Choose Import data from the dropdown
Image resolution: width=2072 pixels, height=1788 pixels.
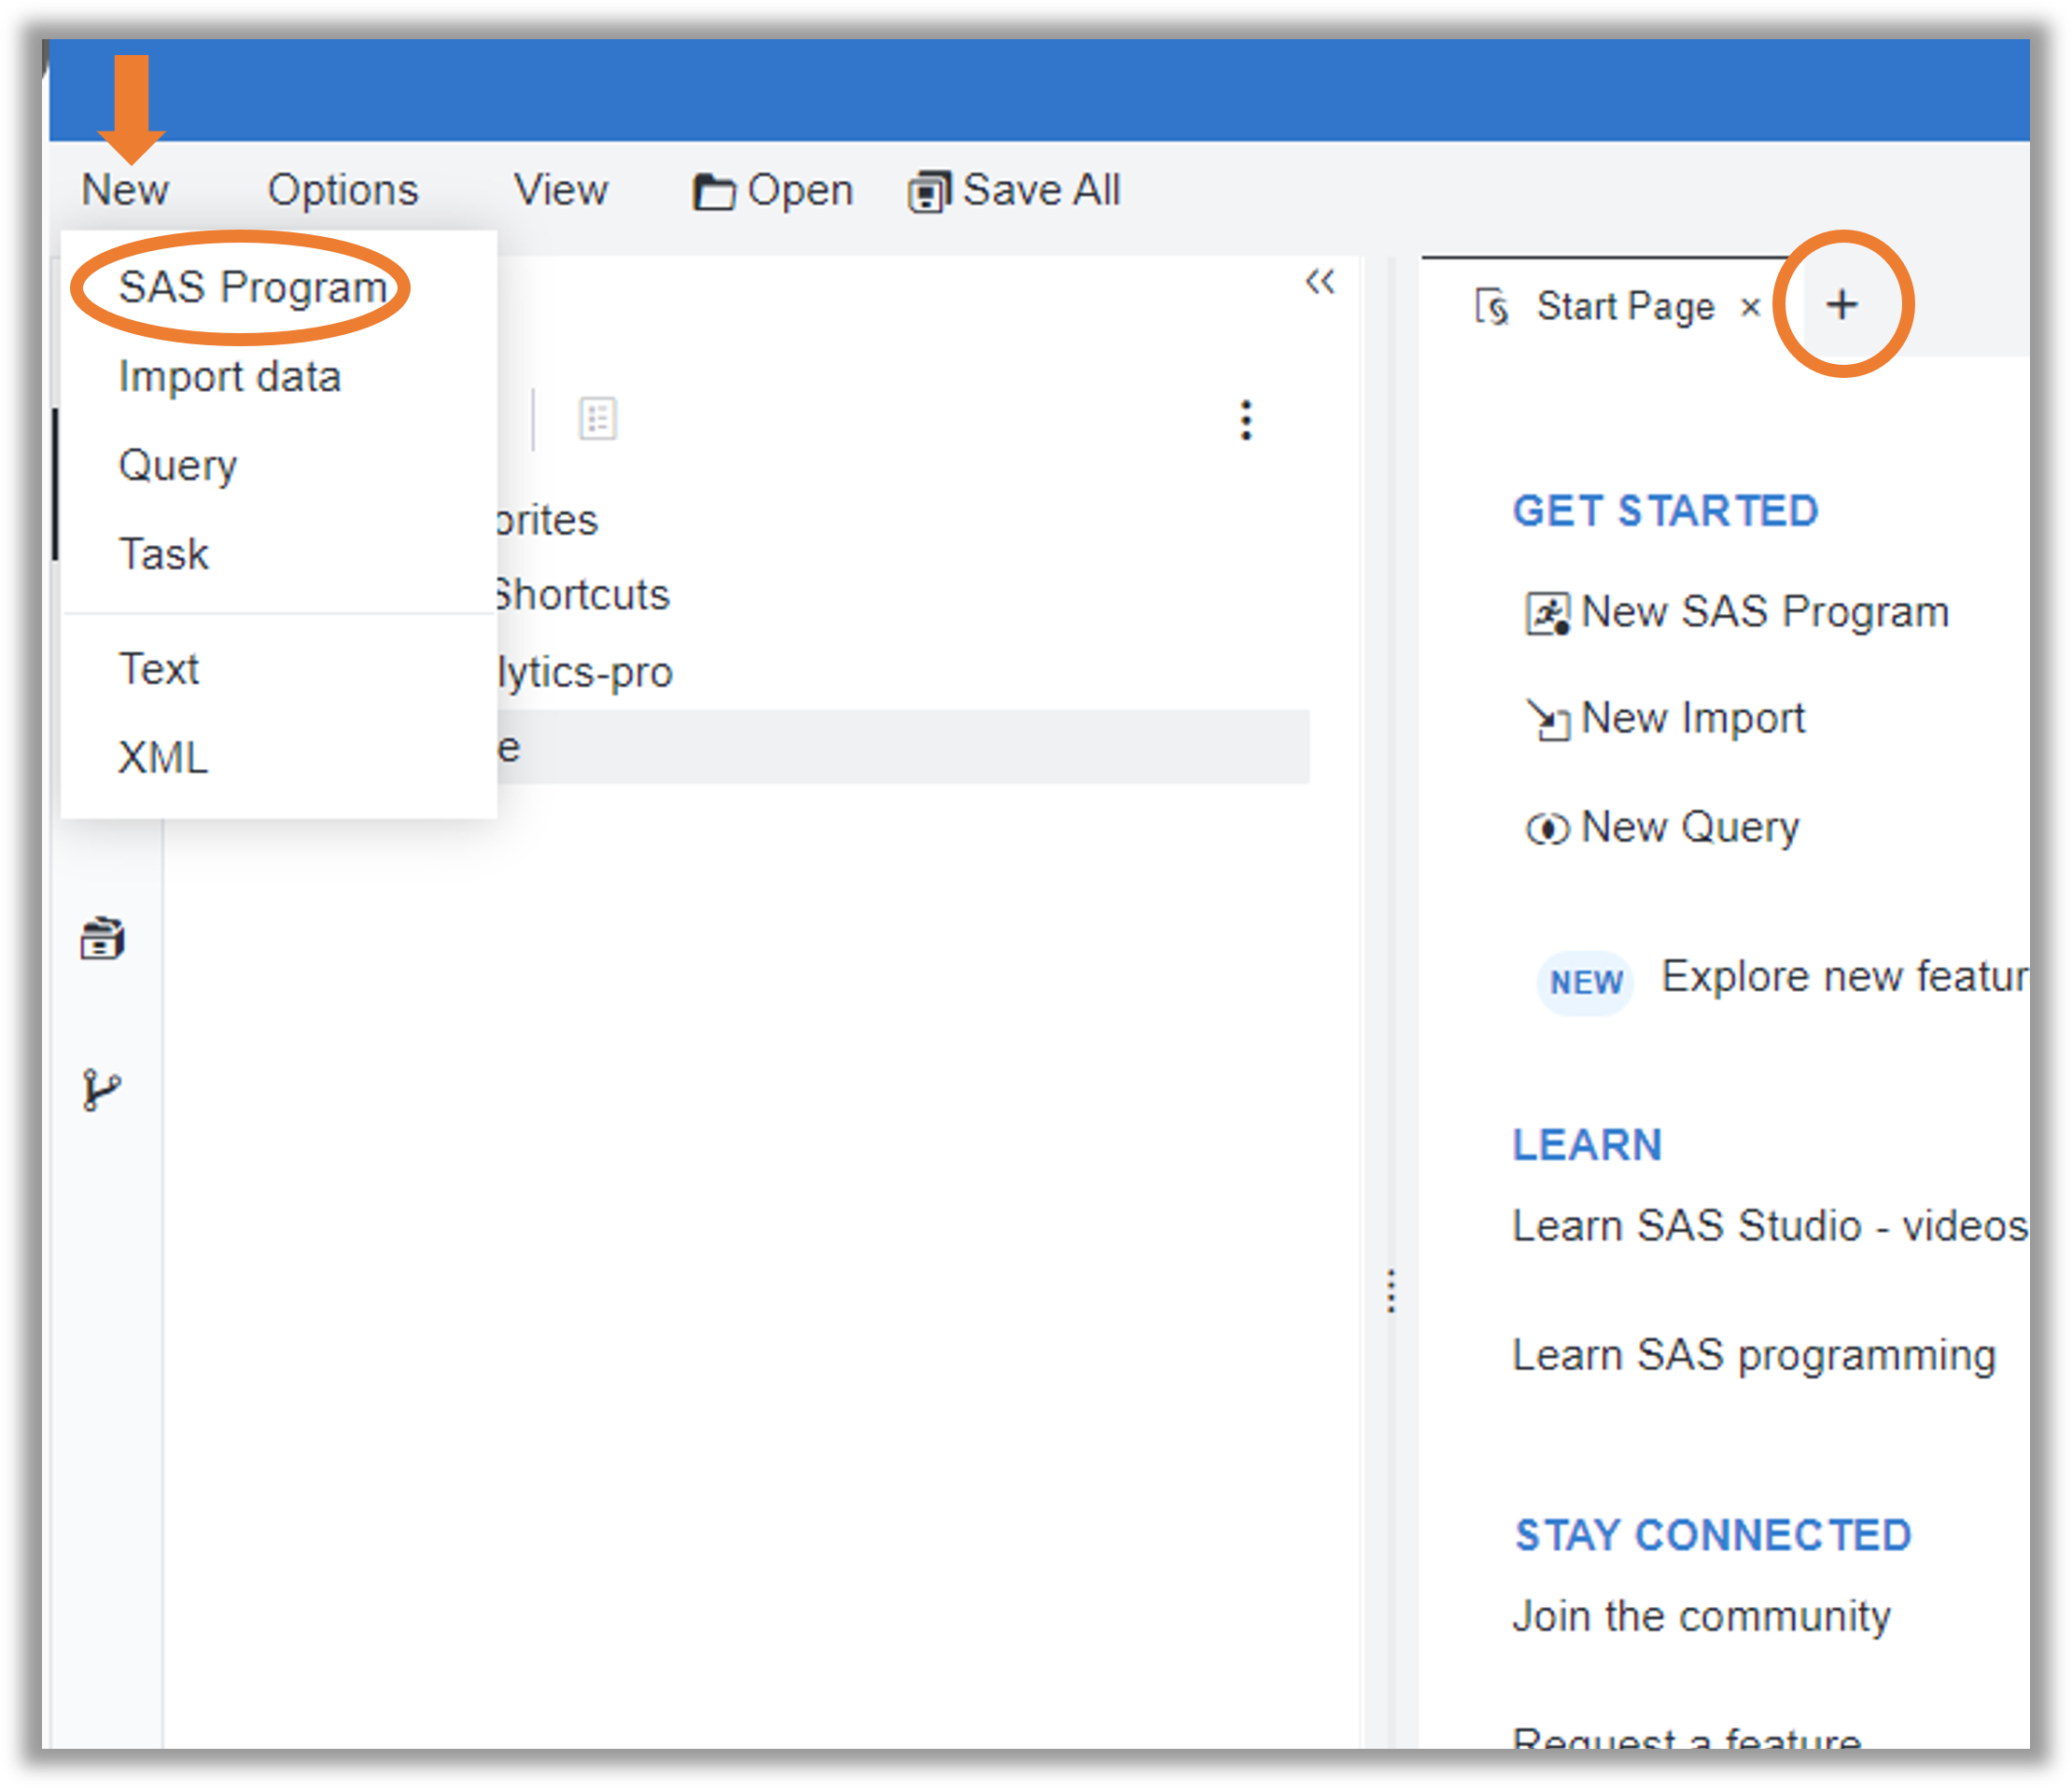click(230, 377)
